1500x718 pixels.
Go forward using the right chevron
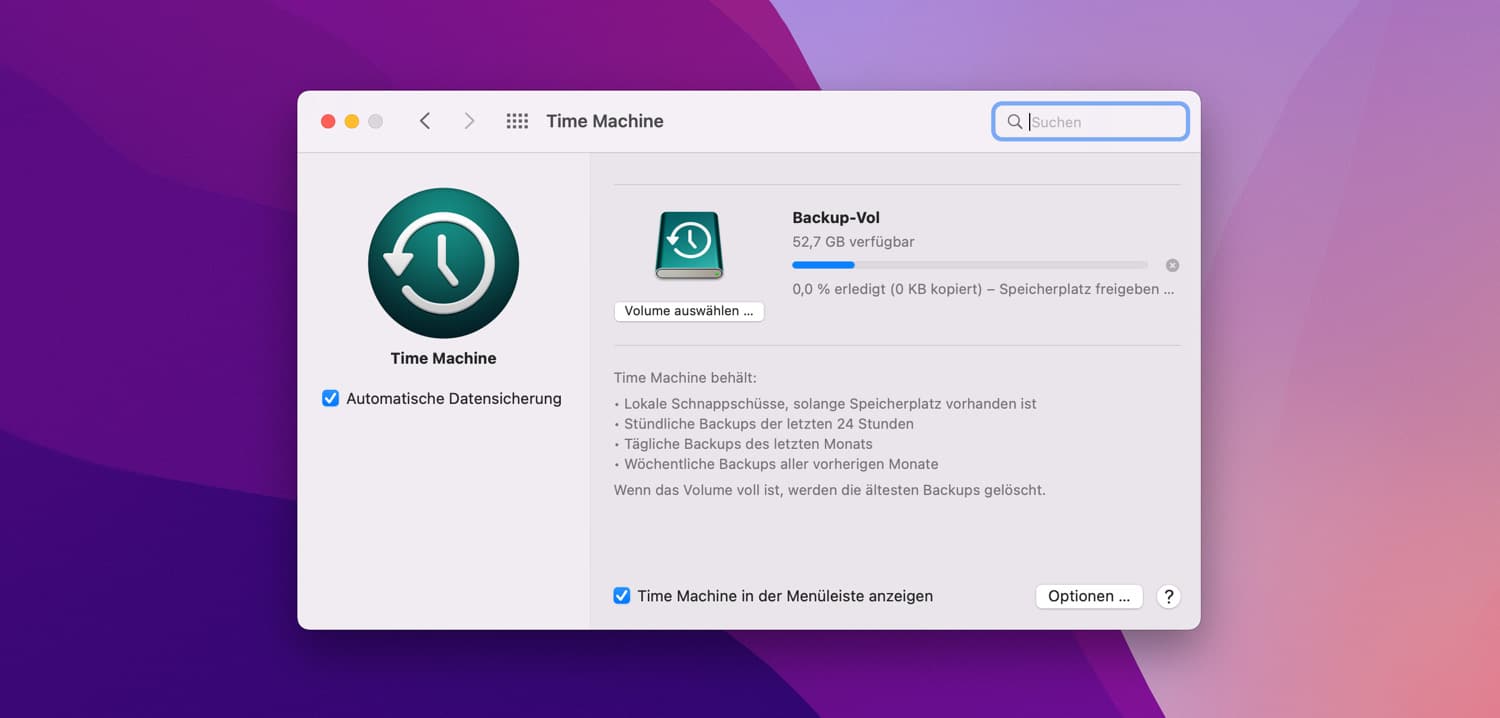tap(469, 121)
